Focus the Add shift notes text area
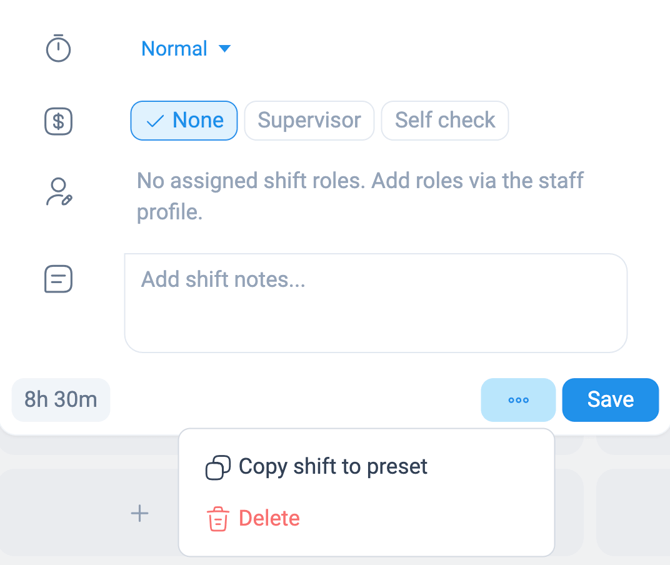The width and height of the screenshot is (670, 565). pos(376,303)
